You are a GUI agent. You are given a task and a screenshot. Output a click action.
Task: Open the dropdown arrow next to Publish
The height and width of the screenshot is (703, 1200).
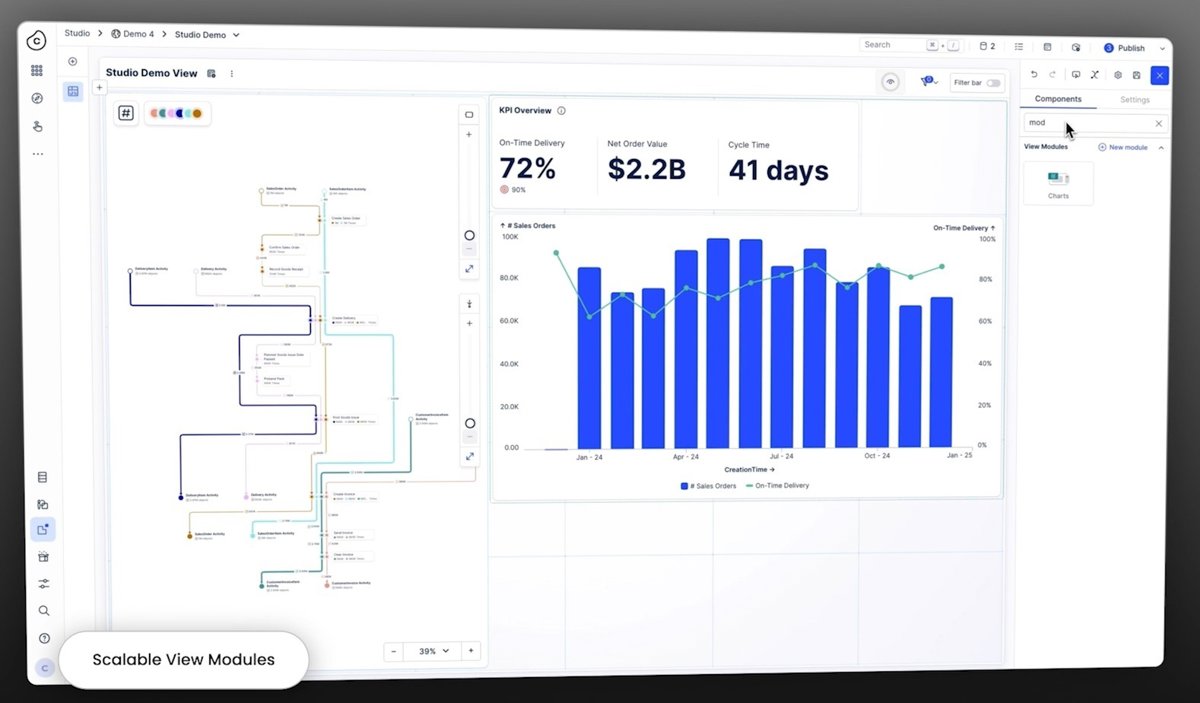coord(1161,48)
